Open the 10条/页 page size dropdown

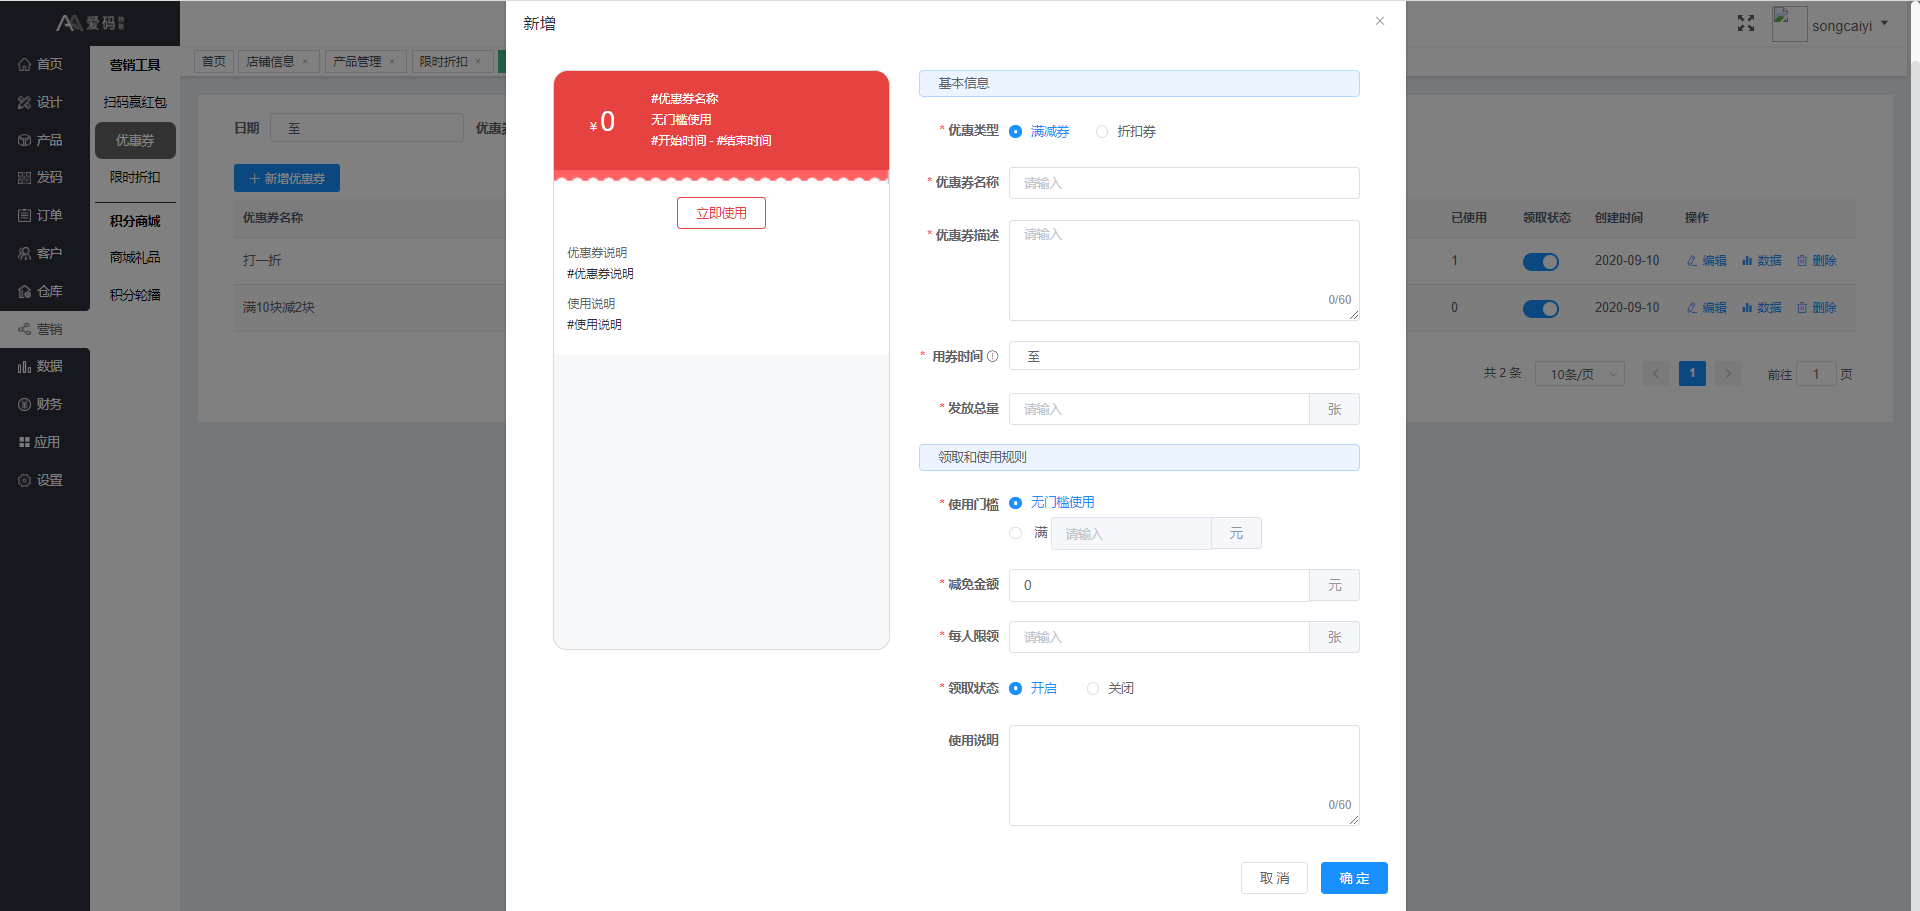(1580, 374)
